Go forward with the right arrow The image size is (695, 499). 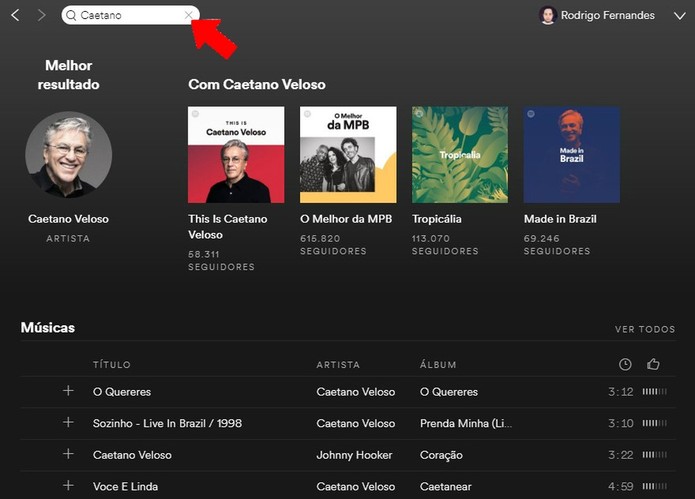pyautogui.click(x=42, y=15)
